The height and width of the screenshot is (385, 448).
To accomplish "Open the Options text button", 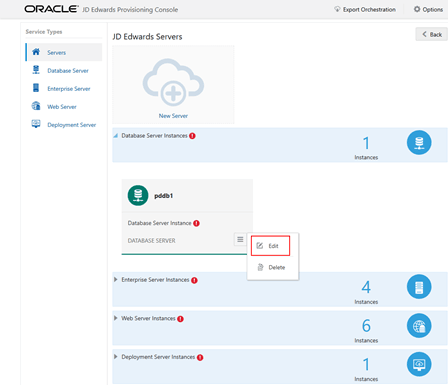I will [x=433, y=9].
